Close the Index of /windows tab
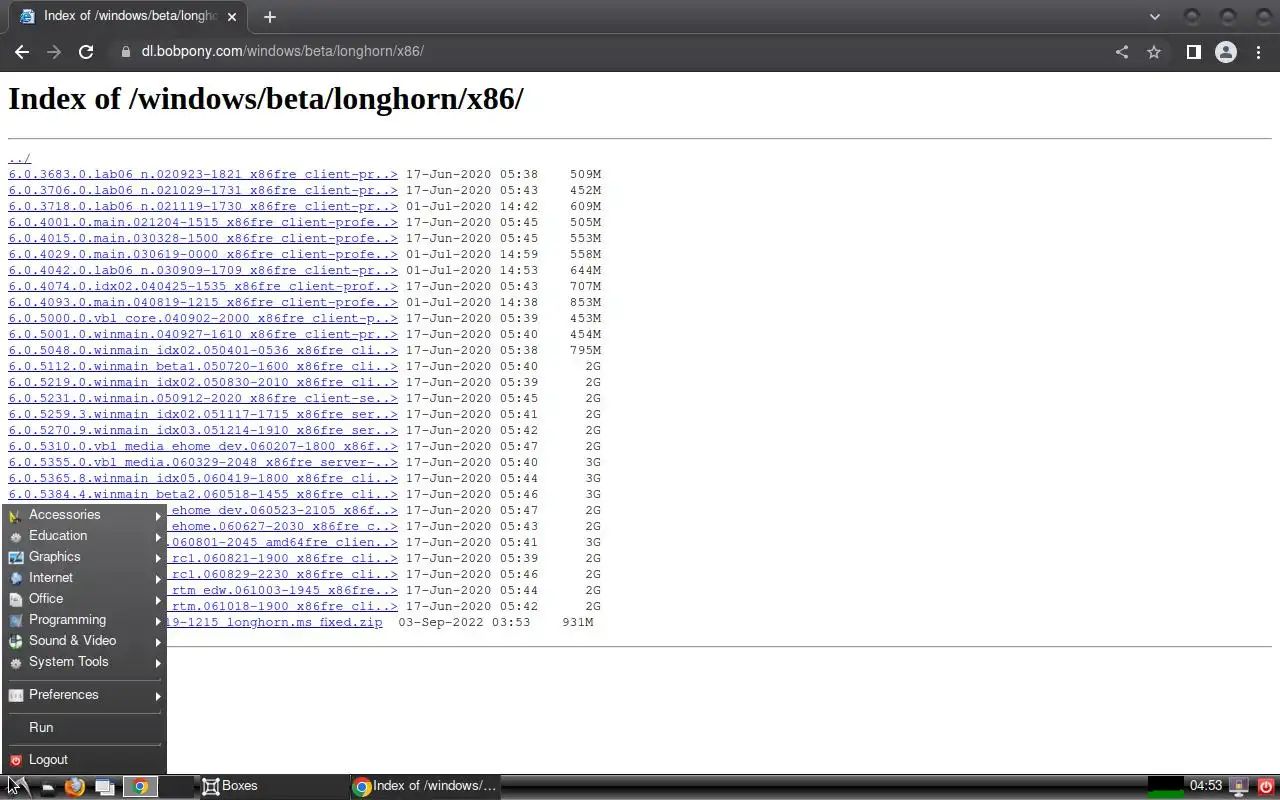 232,16
